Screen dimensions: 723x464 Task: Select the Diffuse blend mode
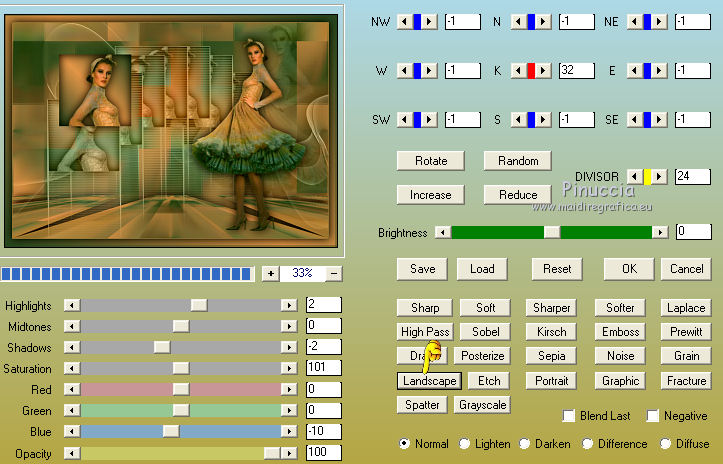tap(665, 444)
